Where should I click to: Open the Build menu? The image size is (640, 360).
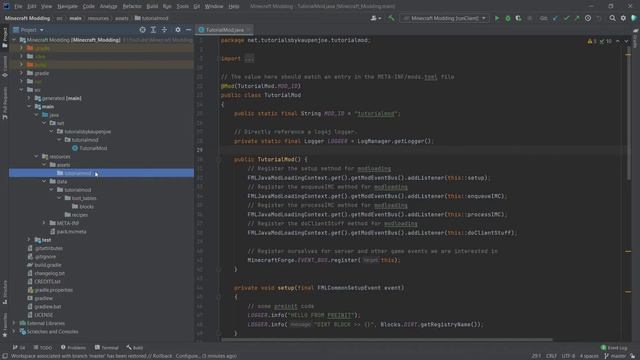pyautogui.click(x=152, y=7)
